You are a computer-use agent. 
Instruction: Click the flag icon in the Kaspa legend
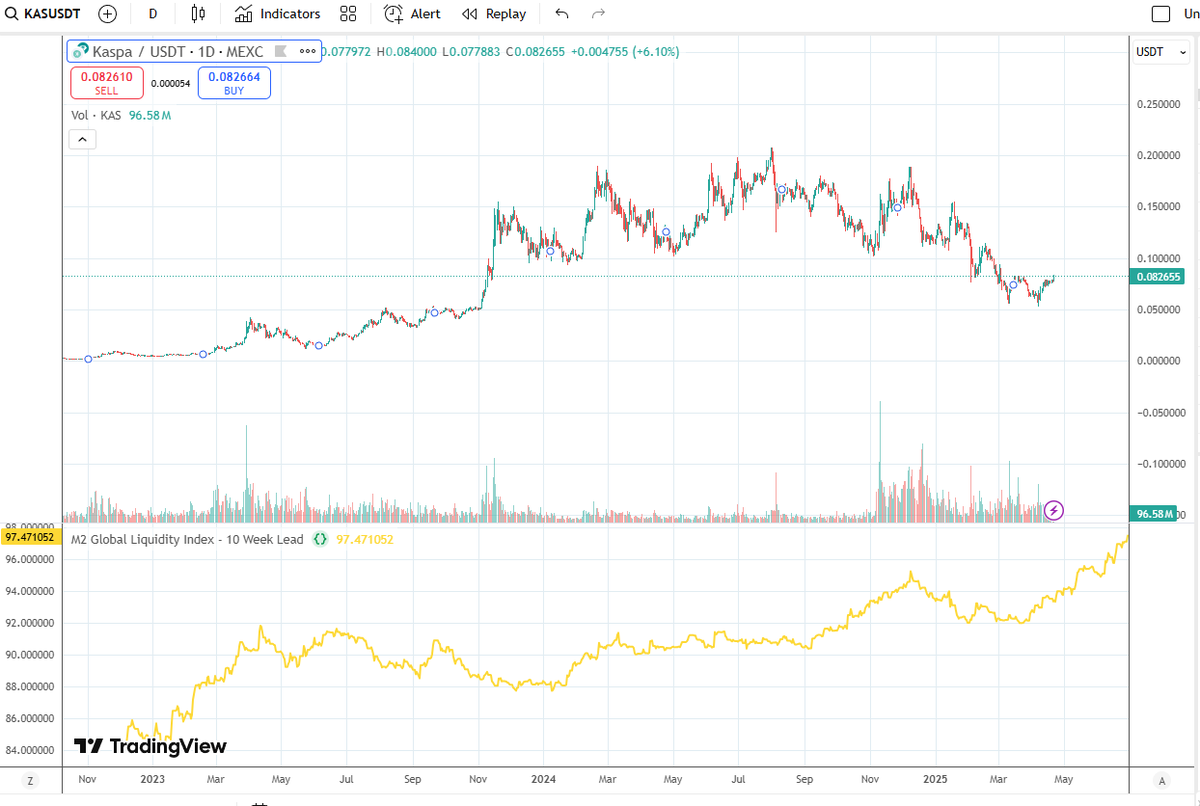coord(281,51)
